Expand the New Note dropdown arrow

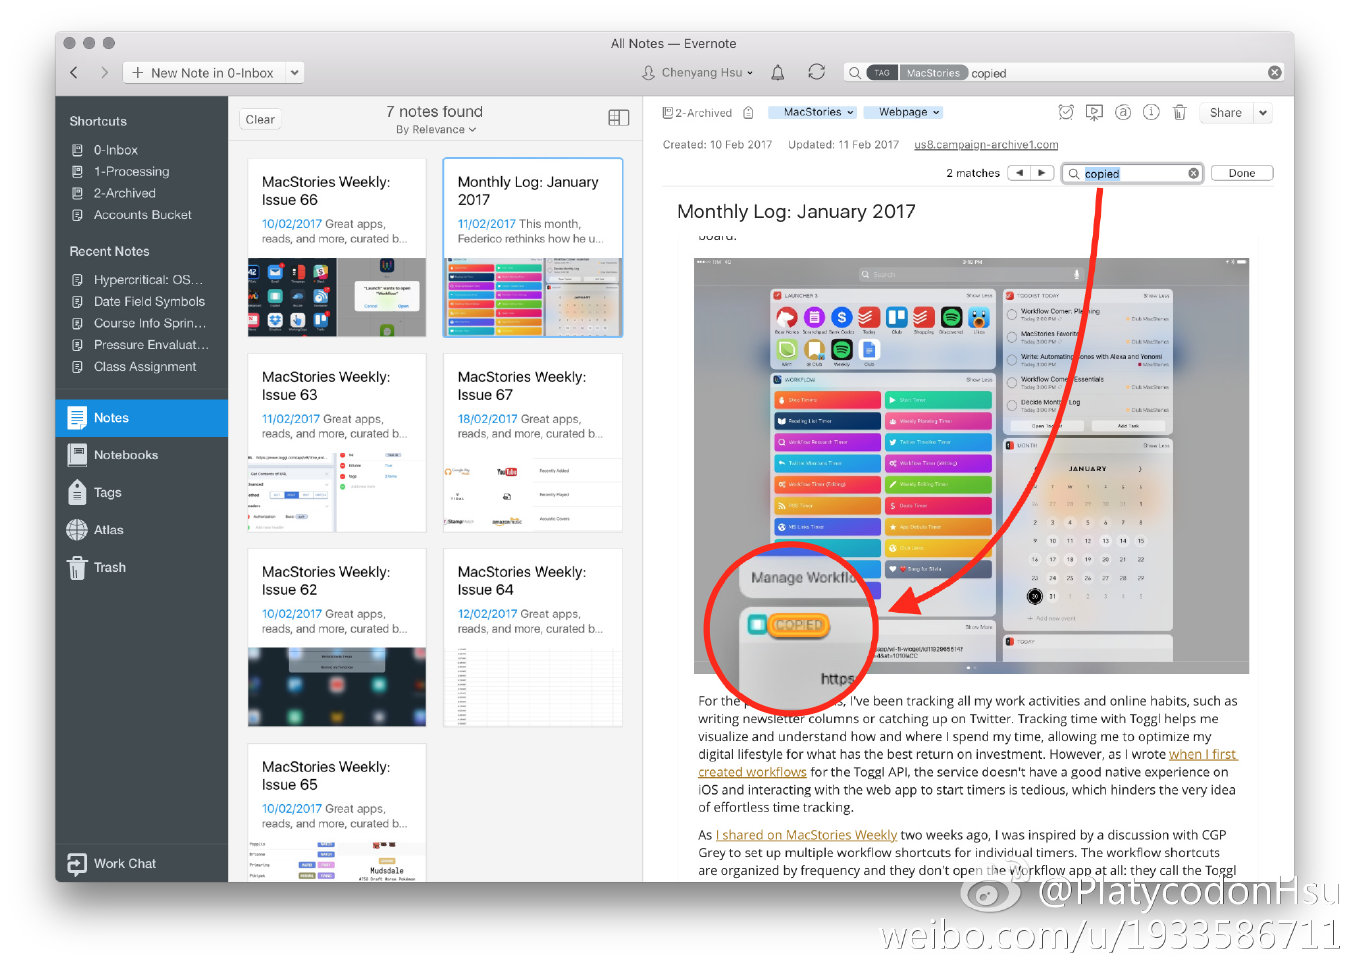tap(294, 72)
